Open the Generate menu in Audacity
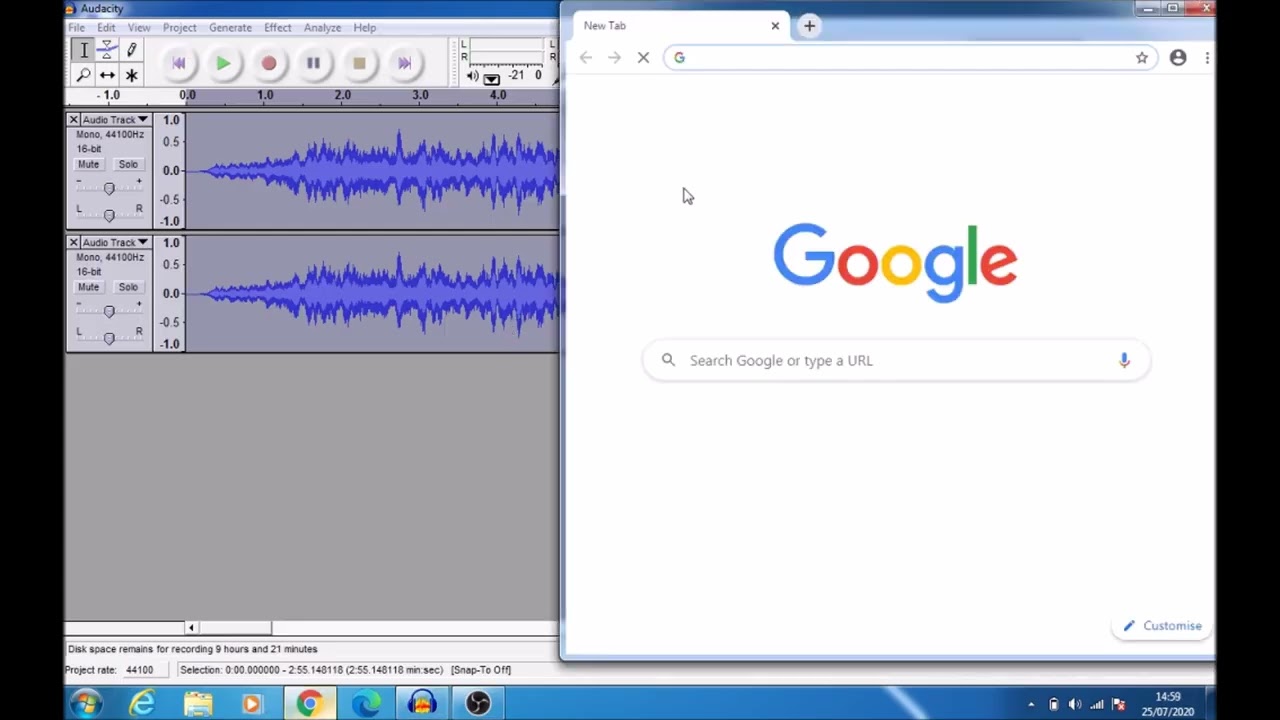Screen dimensions: 1280x720 point(230,28)
